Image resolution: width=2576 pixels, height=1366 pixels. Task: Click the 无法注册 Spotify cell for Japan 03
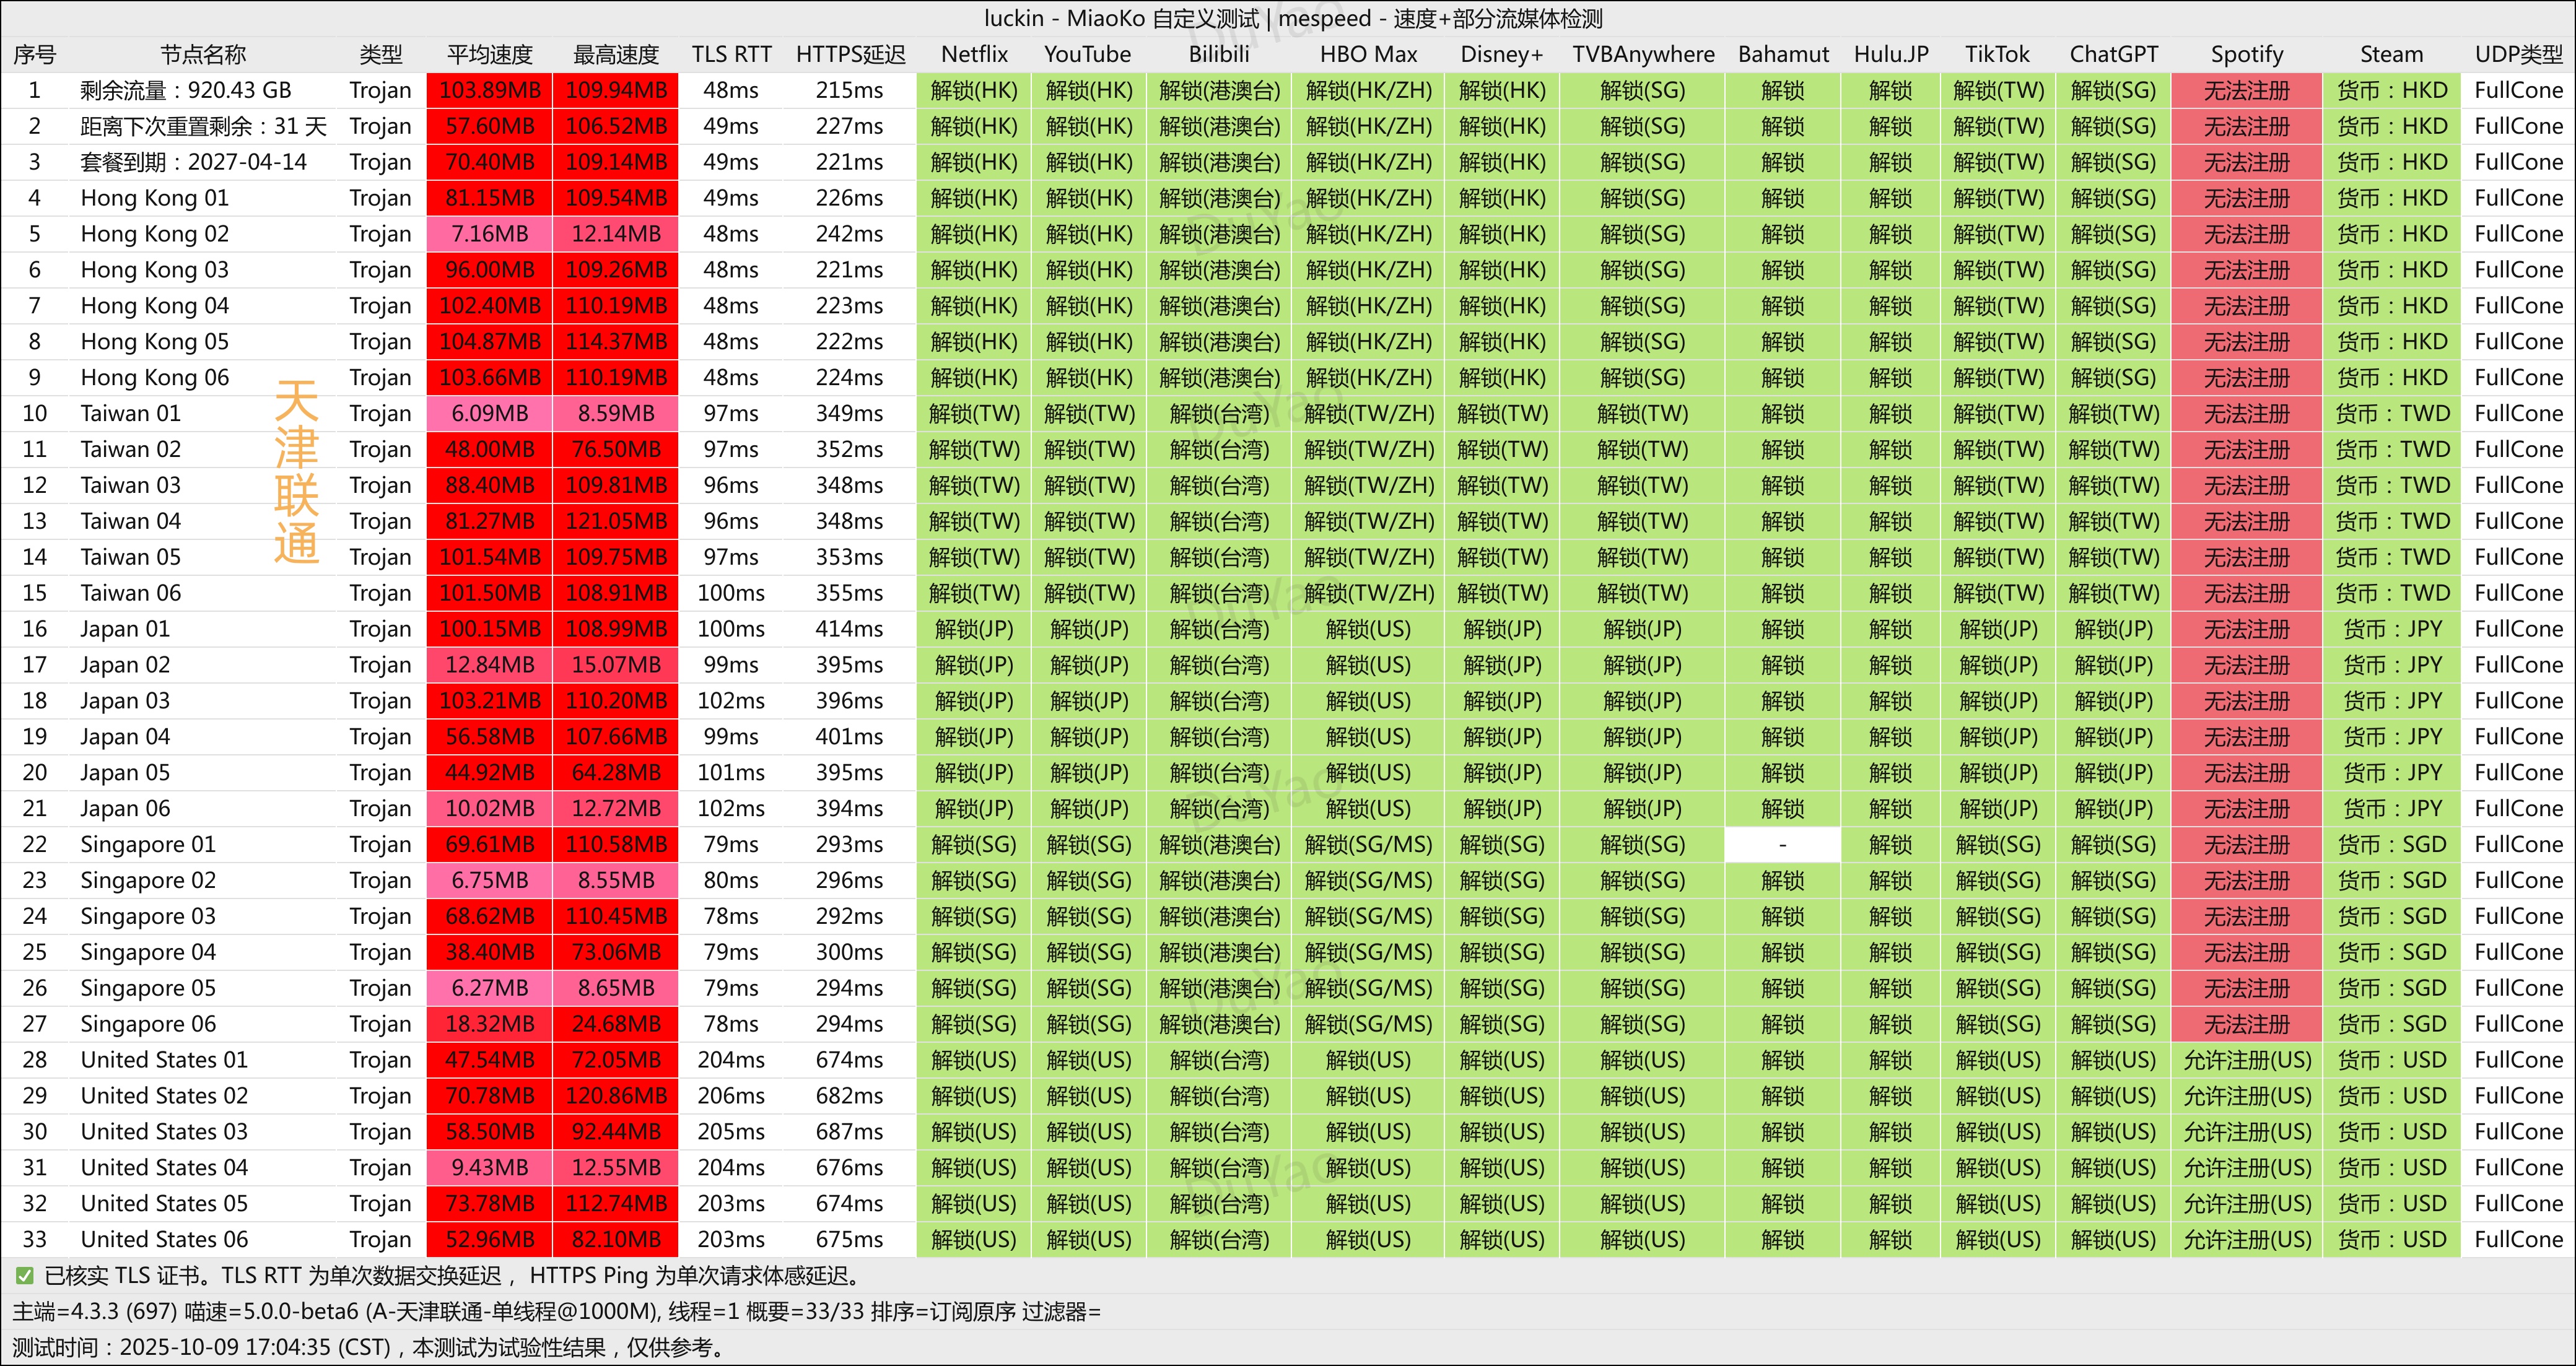pyautogui.click(x=2246, y=701)
